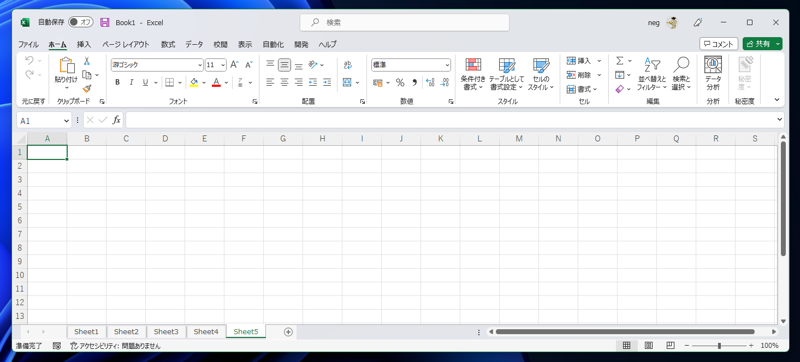Image resolution: width=800 pixels, height=362 pixels.
Task: Open the Page Layout tab
Action: pyautogui.click(x=126, y=44)
